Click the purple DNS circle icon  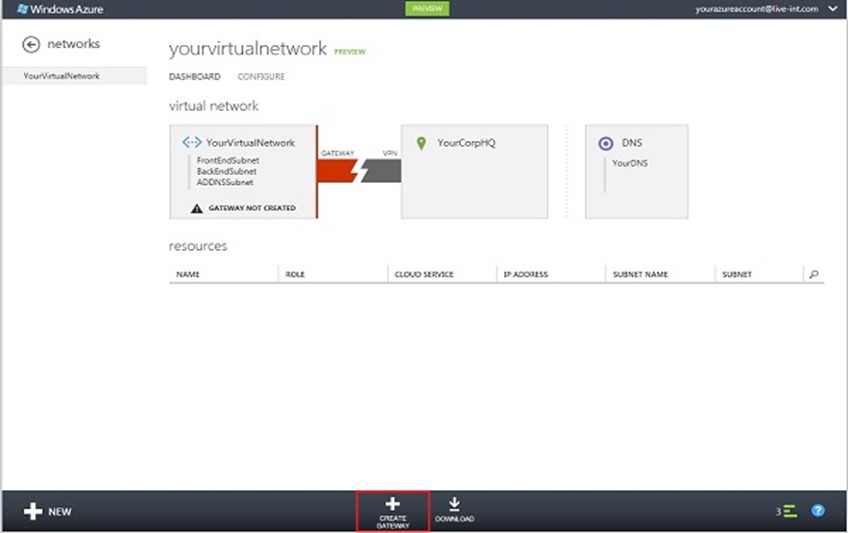606,143
